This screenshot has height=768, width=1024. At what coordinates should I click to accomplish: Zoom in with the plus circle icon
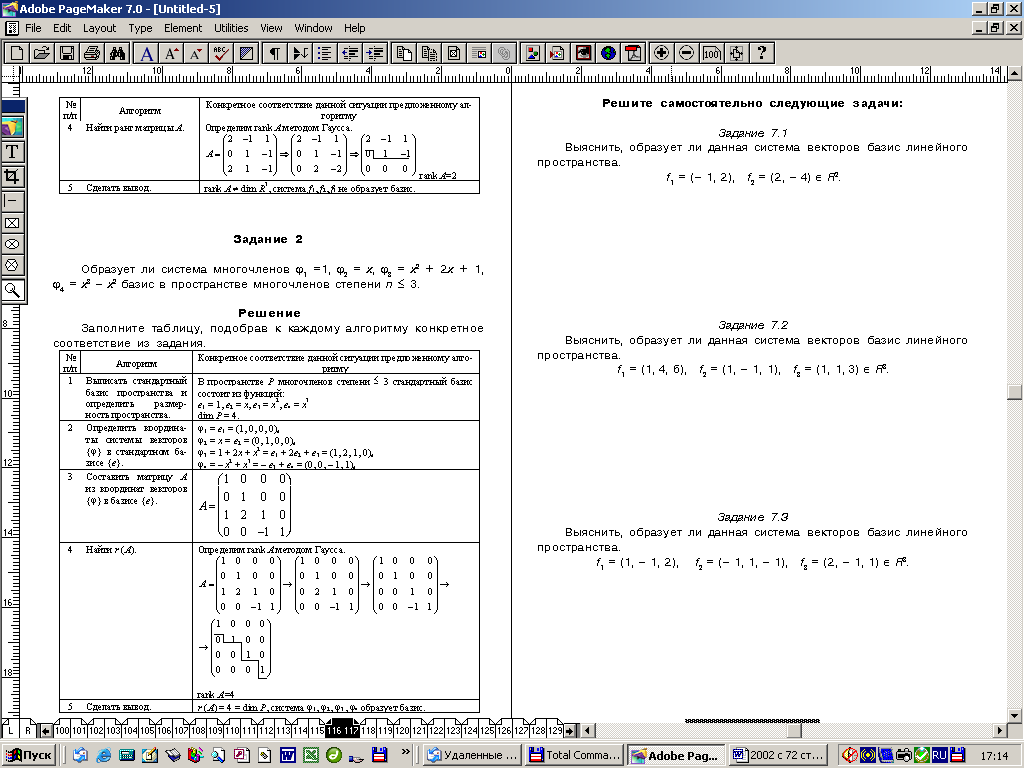pos(662,53)
